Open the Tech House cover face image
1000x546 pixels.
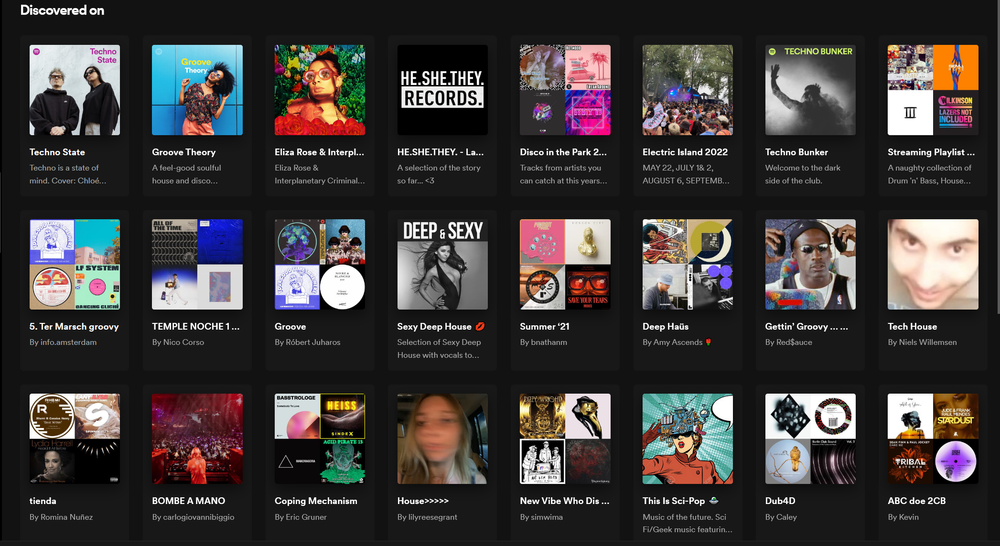(x=933, y=265)
